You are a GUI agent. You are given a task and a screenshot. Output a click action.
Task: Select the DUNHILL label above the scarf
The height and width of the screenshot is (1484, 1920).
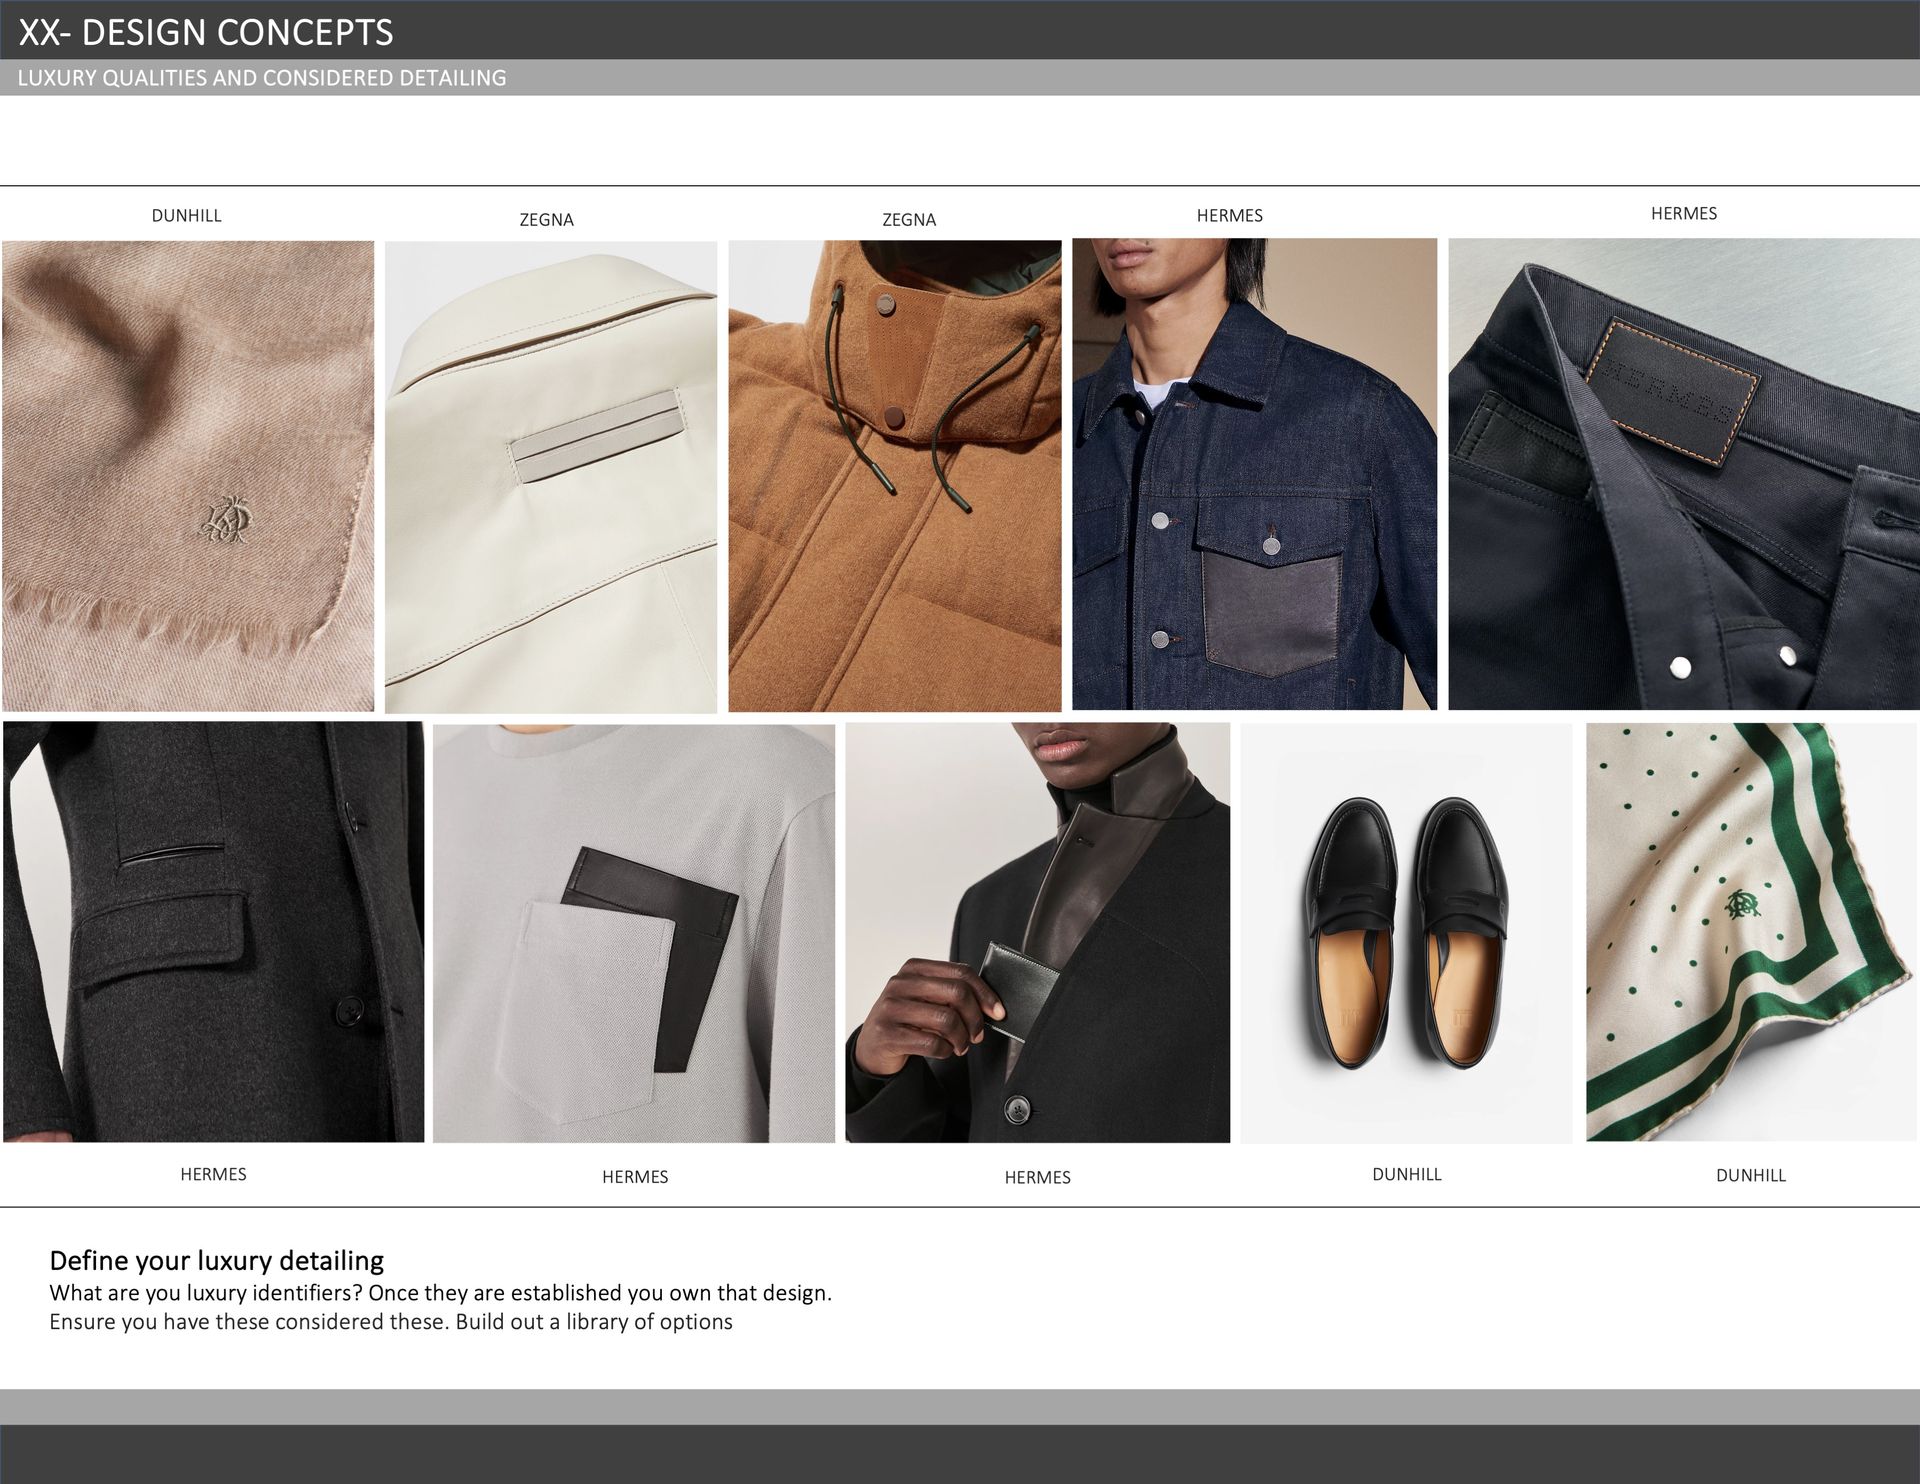coord(186,216)
